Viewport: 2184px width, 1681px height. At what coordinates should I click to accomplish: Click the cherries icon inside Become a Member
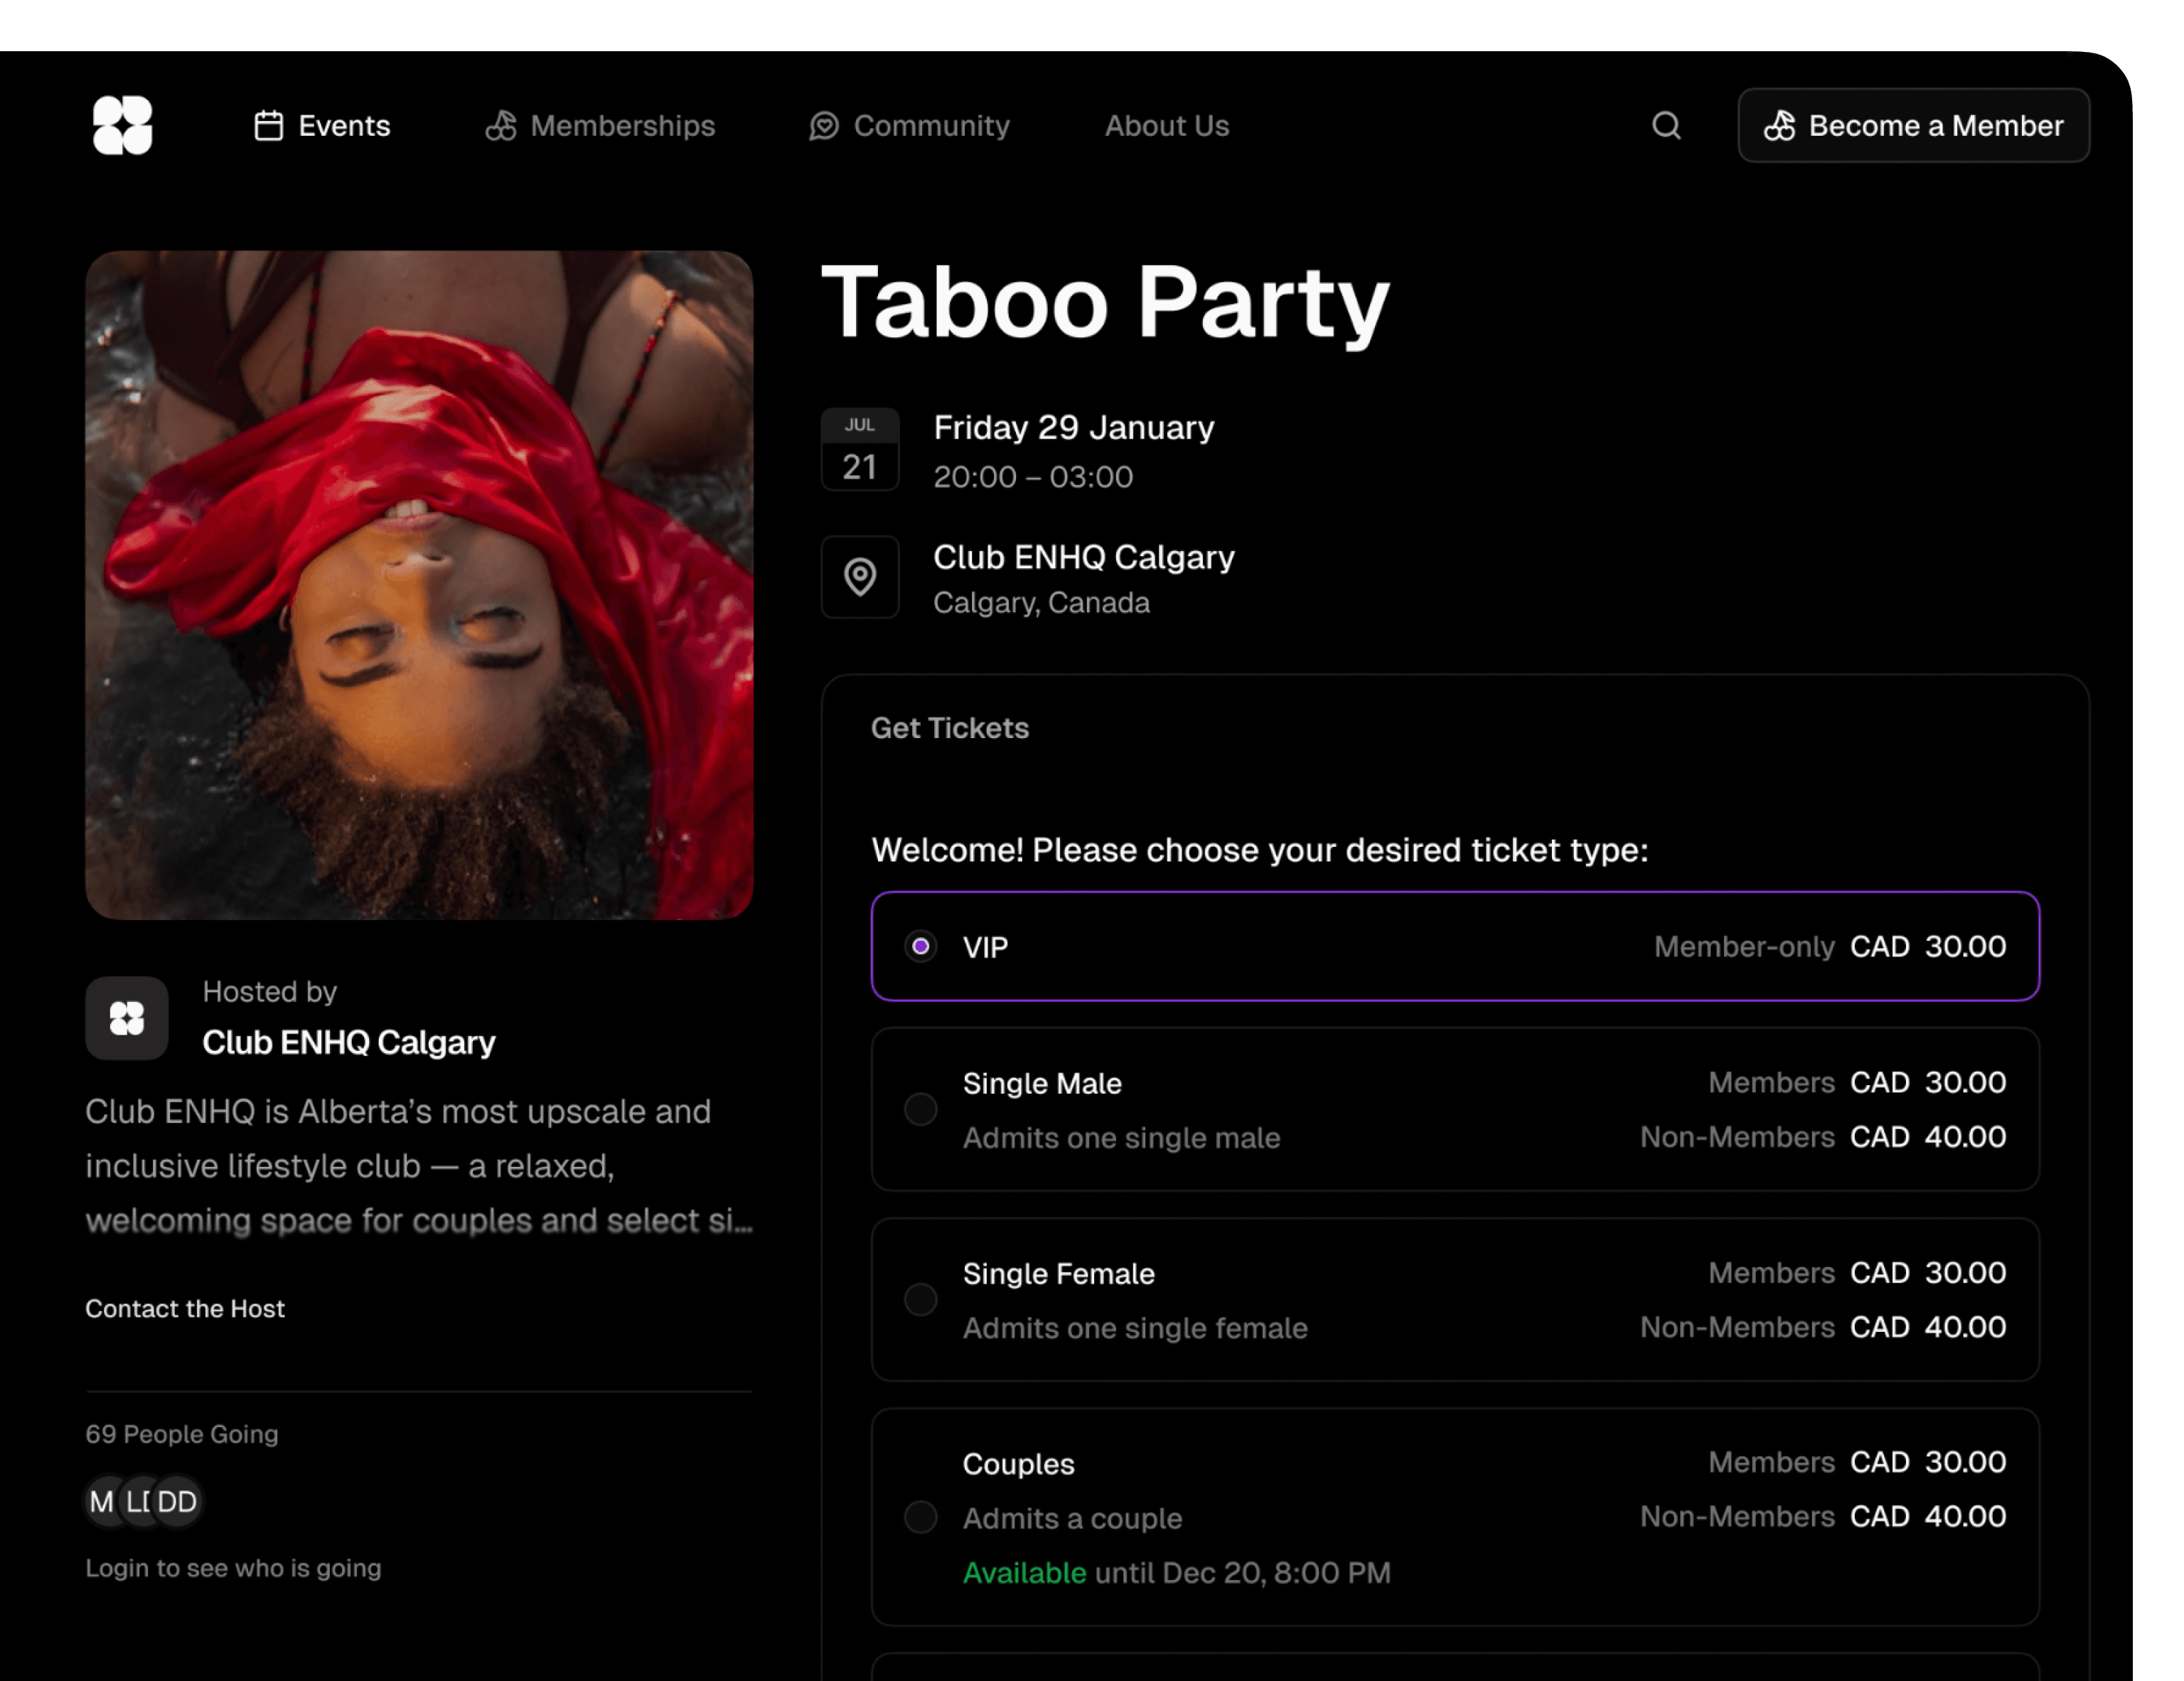pos(1782,126)
